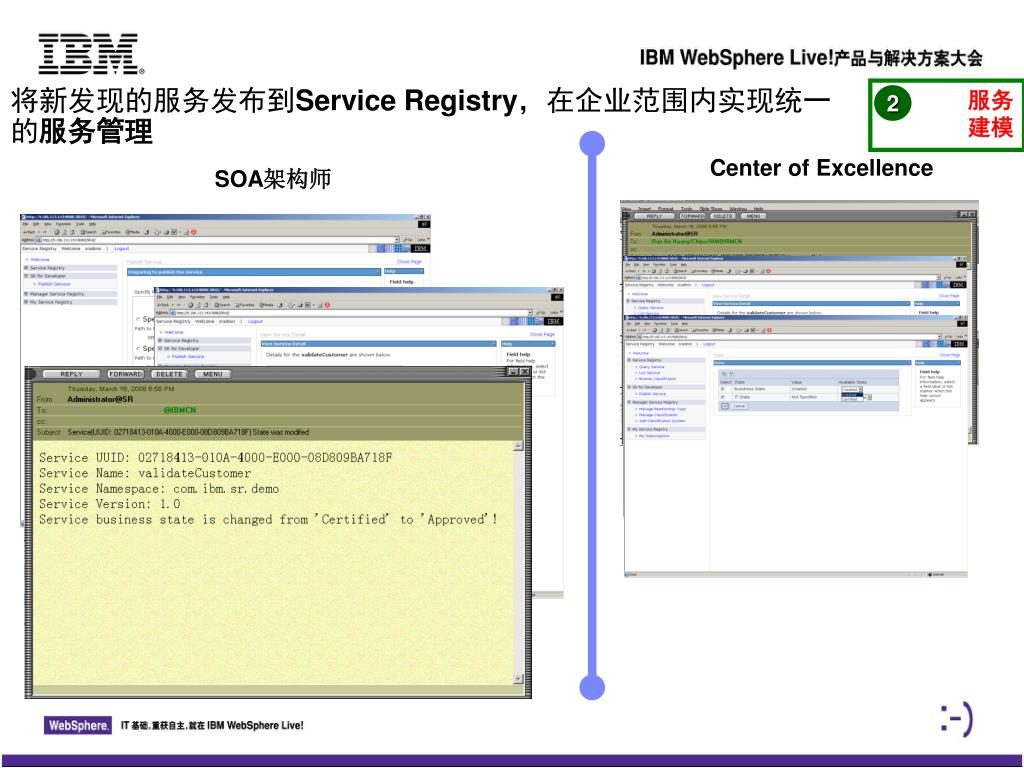1024x768 pixels.
Task: Click Close Page in right State browser
Action: tap(950, 355)
